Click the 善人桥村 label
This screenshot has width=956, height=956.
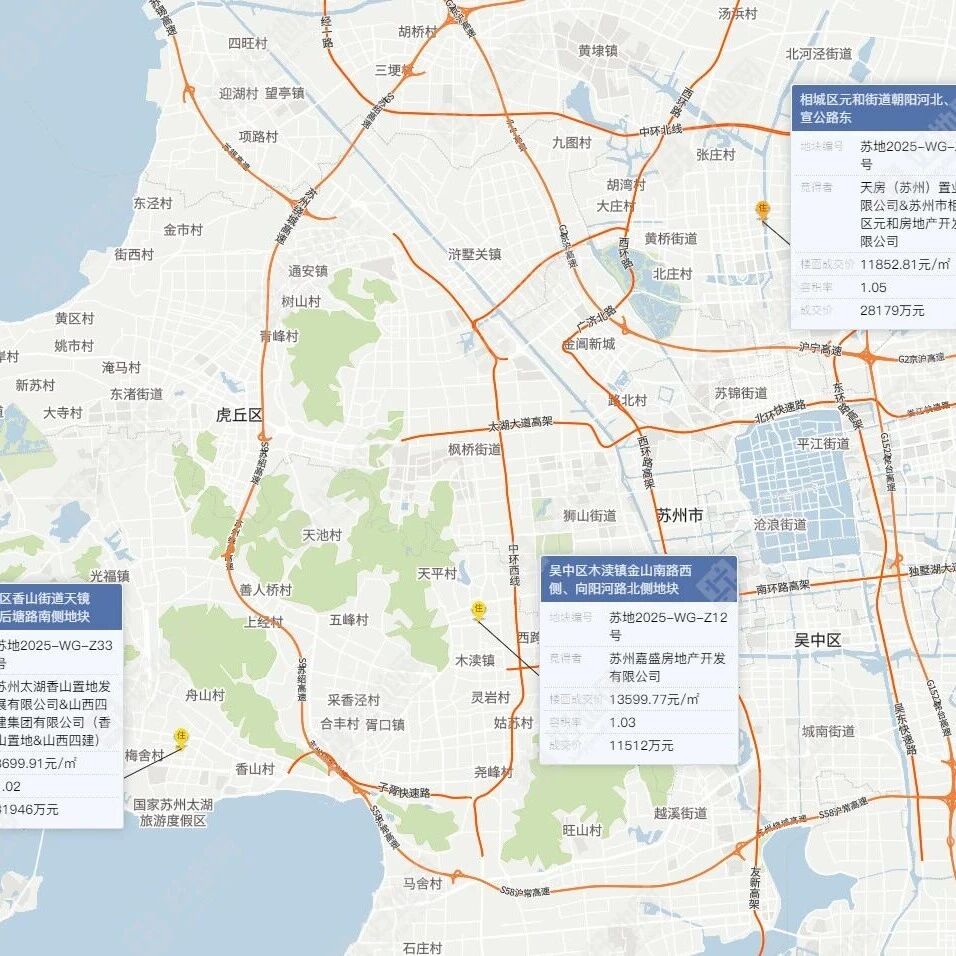[266, 590]
